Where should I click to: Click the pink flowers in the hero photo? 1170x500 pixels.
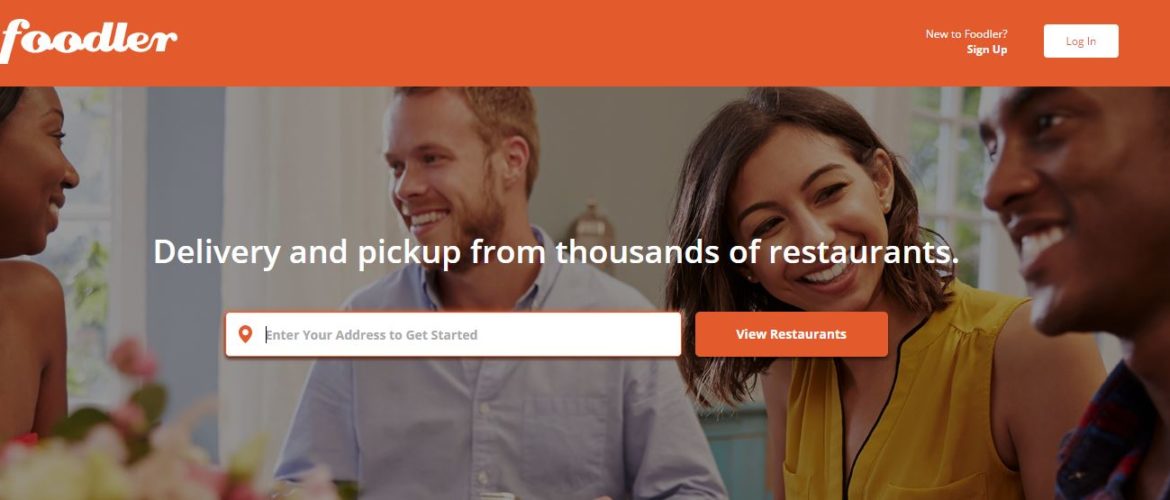(134, 360)
